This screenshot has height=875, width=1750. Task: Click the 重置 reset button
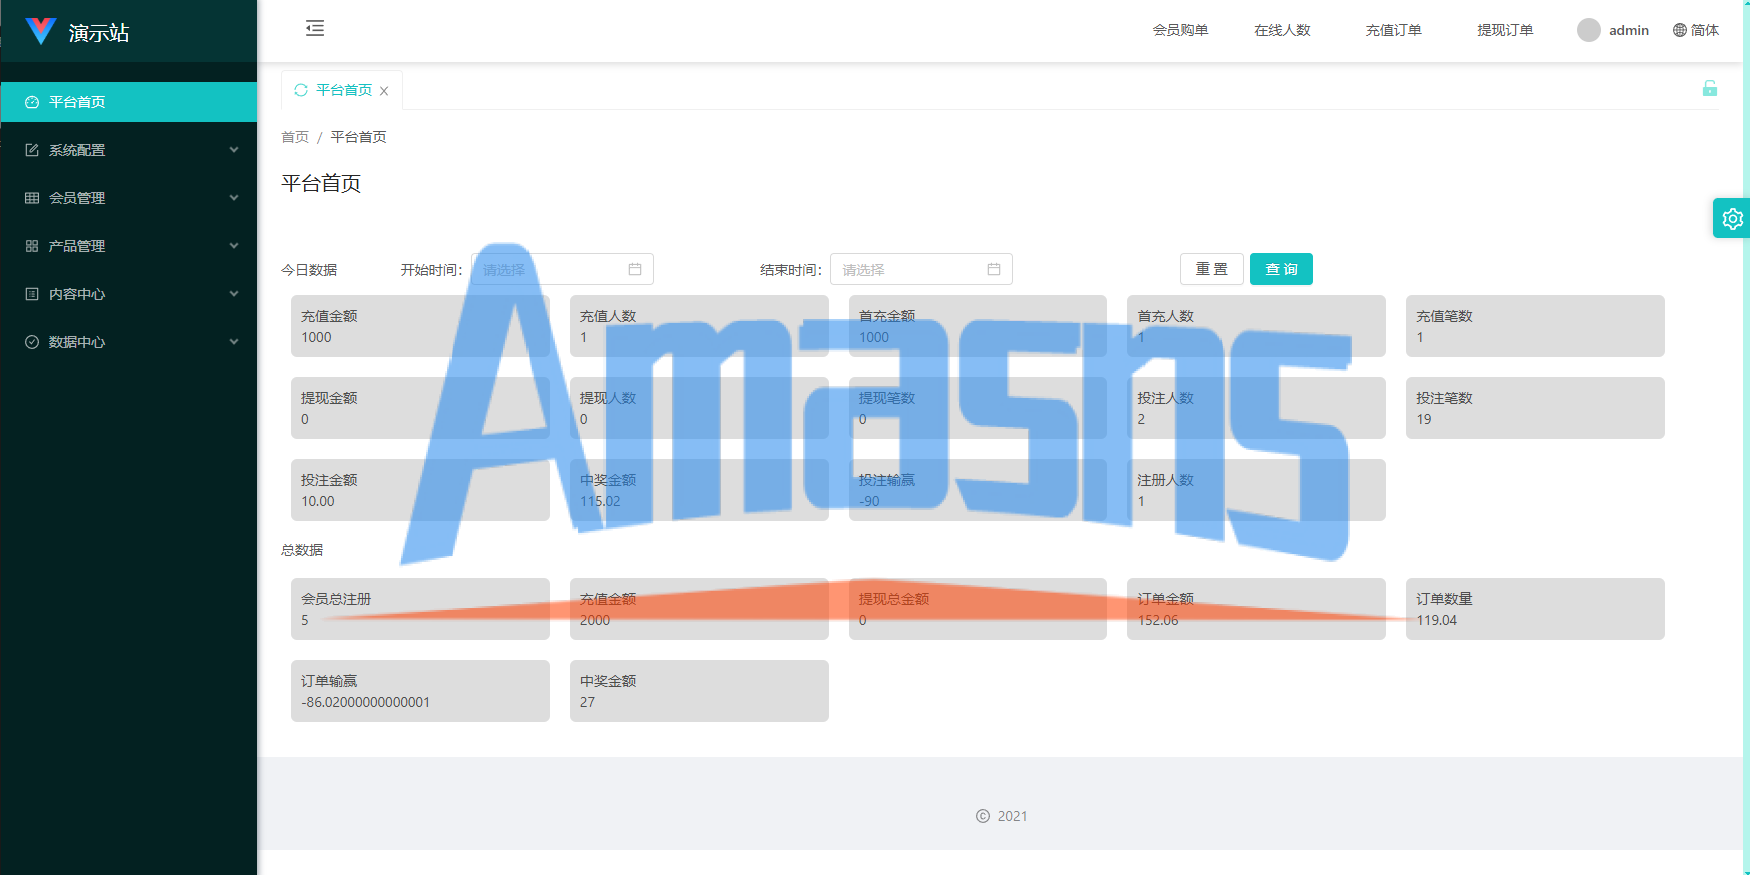tap(1212, 269)
